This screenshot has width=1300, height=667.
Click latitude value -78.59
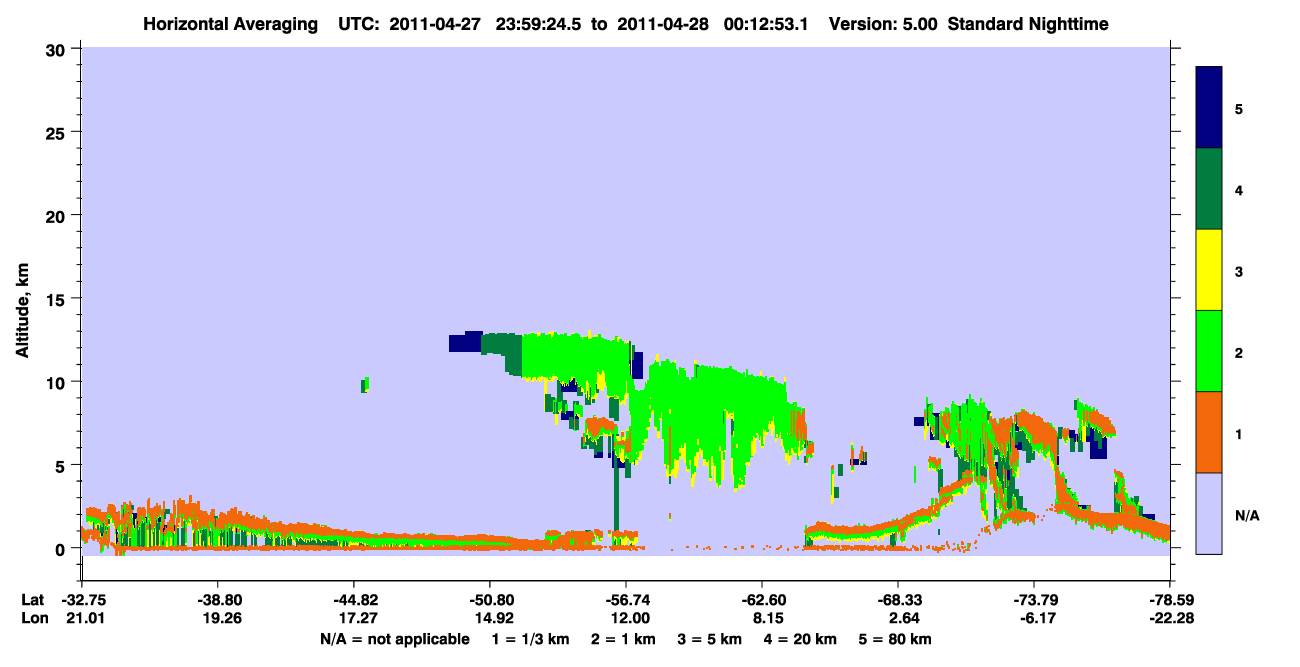[x=1169, y=601]
